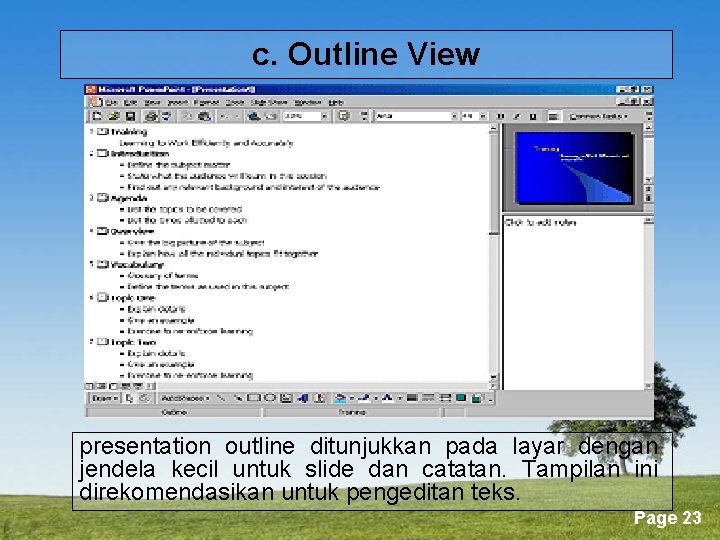Screen dimensions: 720x540
Task: Select the Oval drawing tool
Action: click(x=270, y=398)
